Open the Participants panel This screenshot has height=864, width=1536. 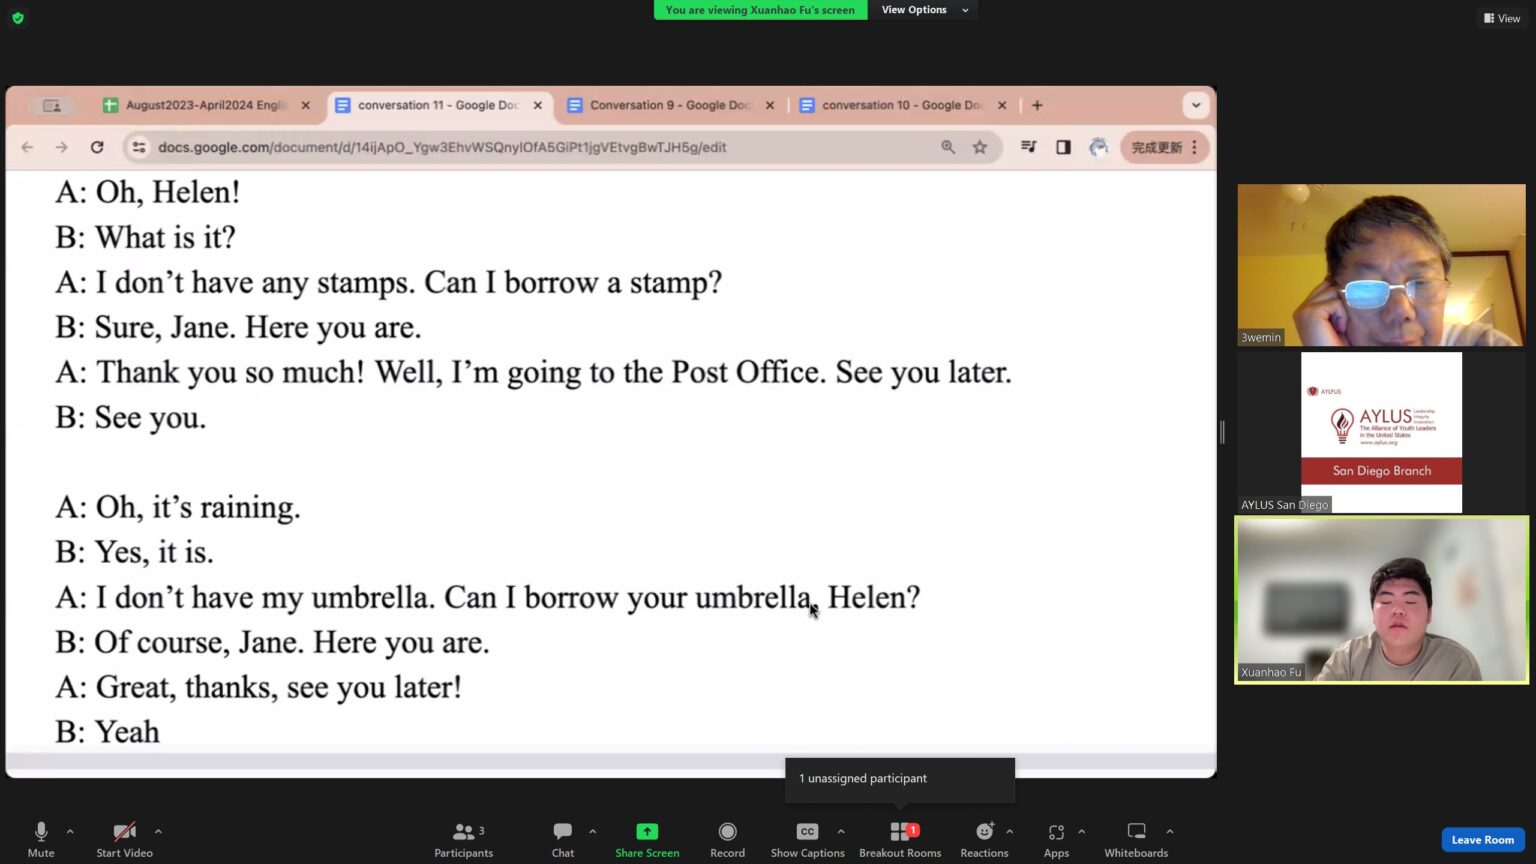point(463,839)
